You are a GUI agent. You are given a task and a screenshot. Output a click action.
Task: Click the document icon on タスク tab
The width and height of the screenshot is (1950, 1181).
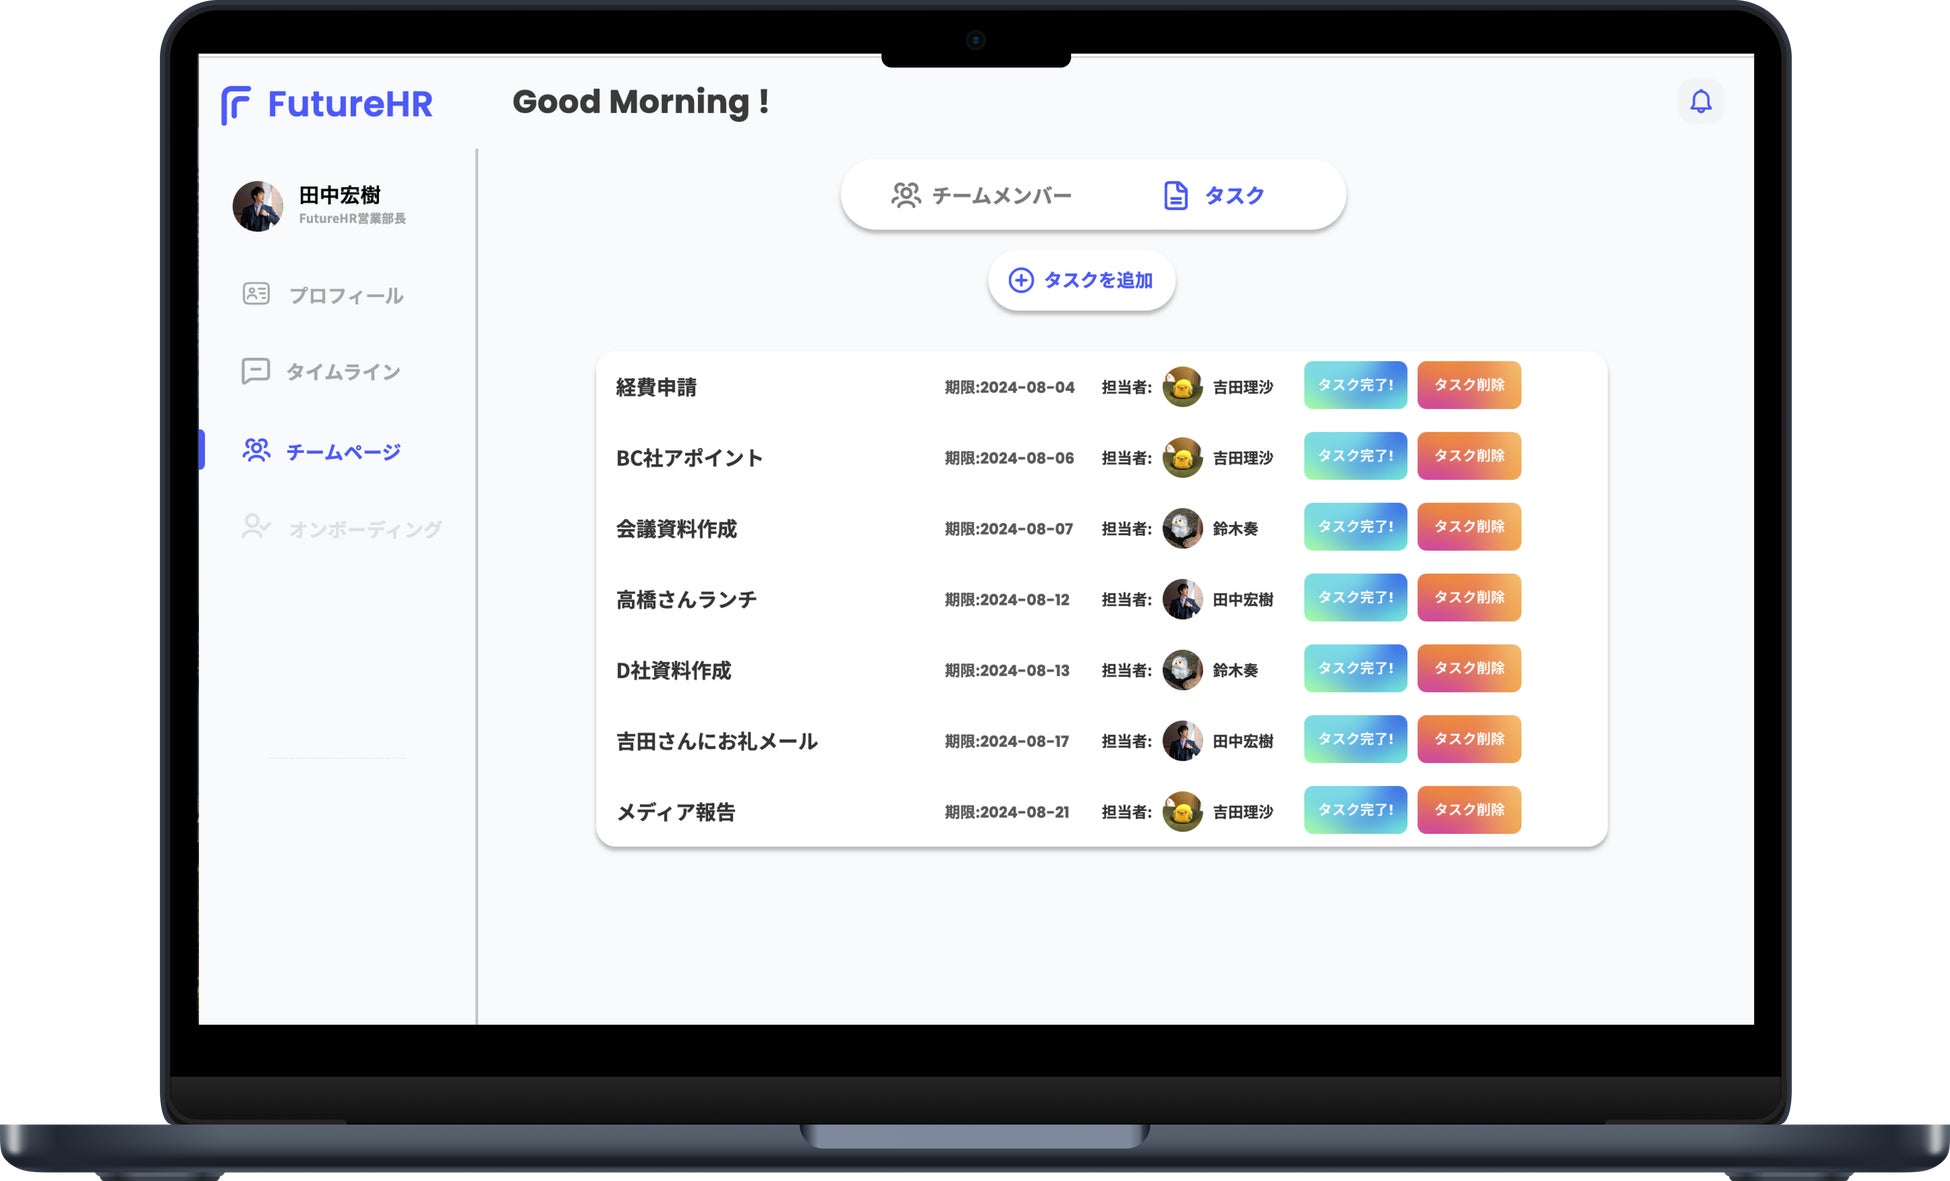[x=1176, y=195]
